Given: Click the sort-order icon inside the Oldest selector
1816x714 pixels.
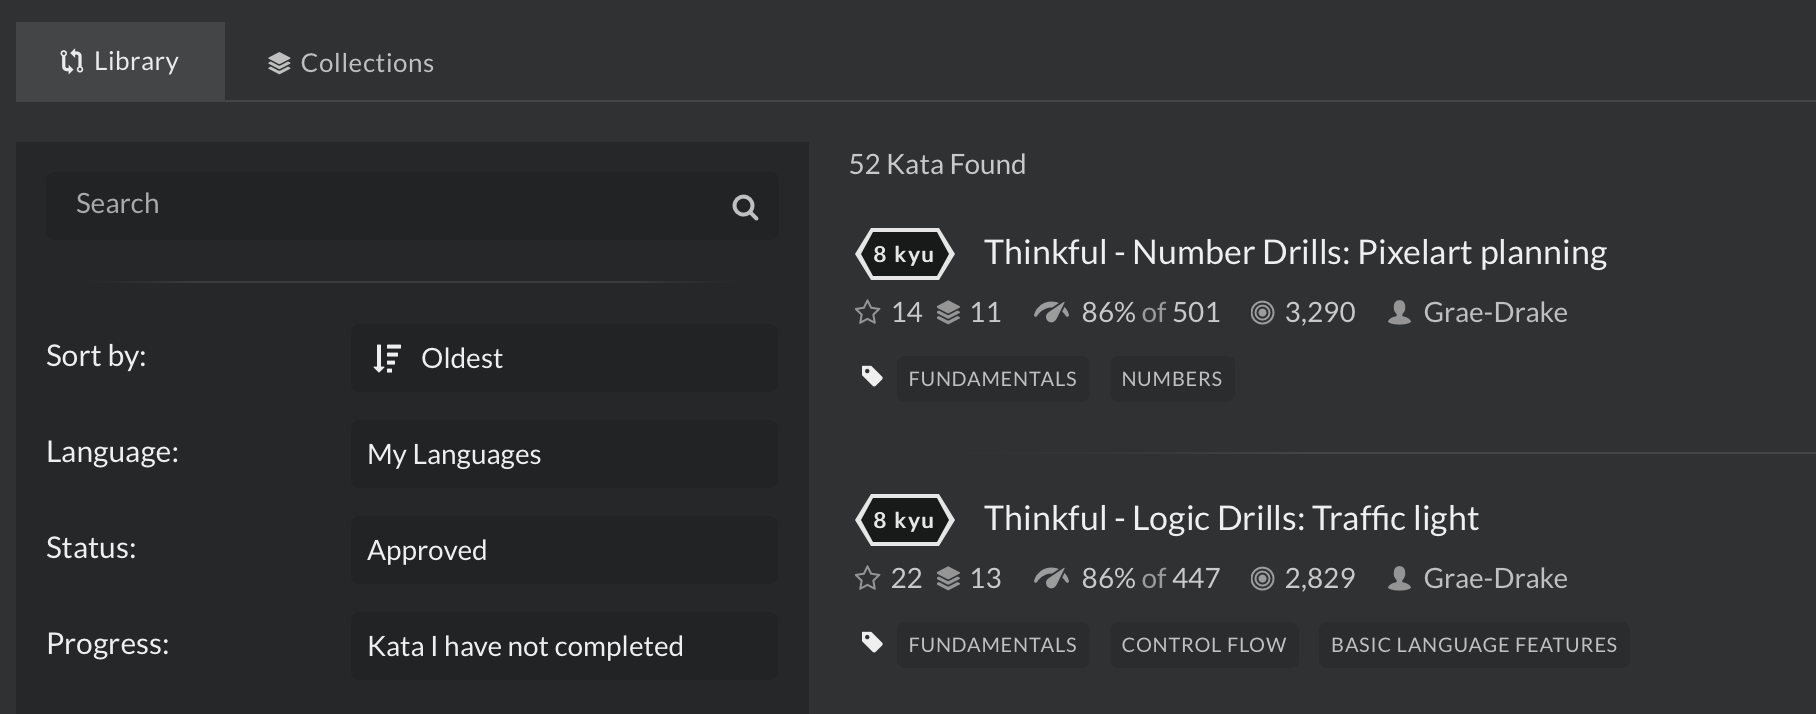Looking at the screenshot, I should [x=386, y=358].
